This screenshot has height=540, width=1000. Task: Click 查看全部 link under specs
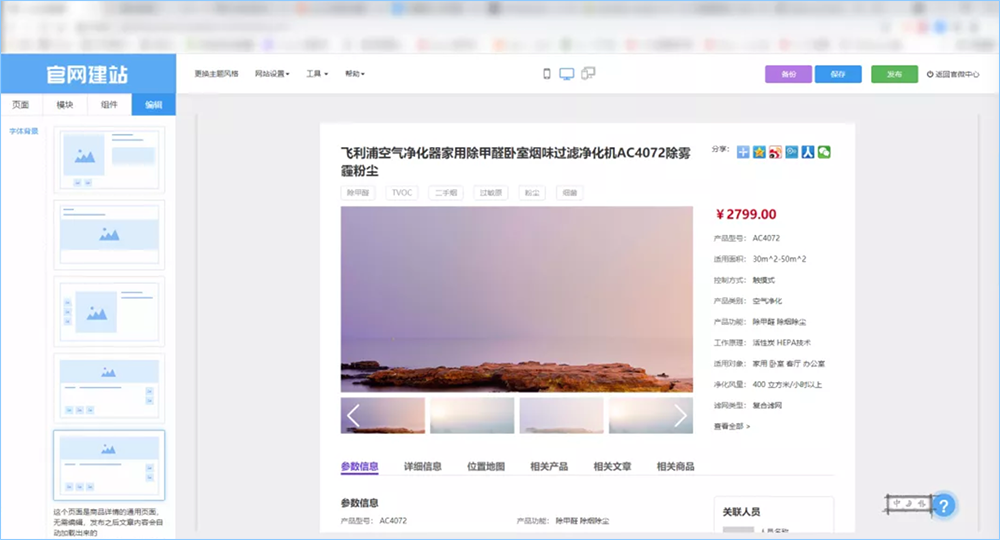click(732, 426)
